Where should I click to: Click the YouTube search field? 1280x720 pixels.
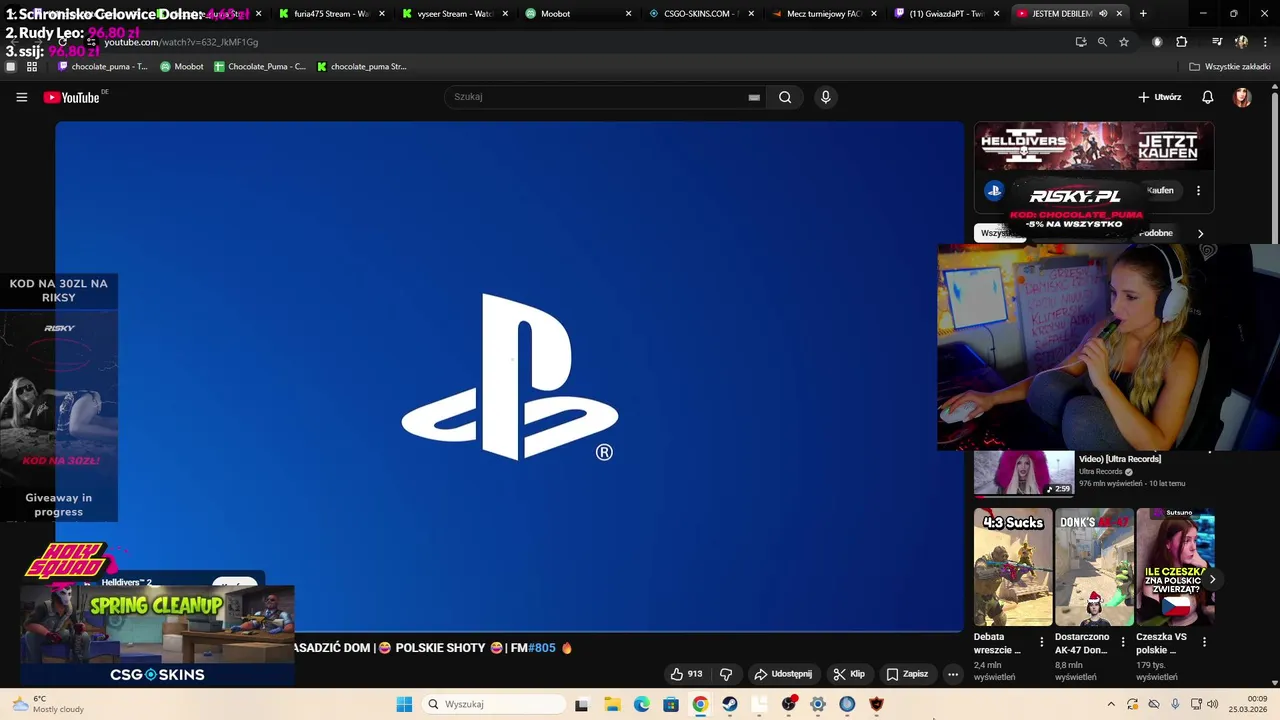point(600,97)
